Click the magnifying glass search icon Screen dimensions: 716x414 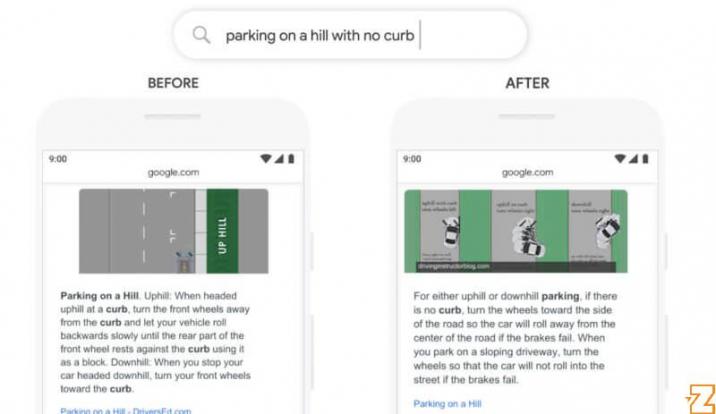[x=201, y=35]
